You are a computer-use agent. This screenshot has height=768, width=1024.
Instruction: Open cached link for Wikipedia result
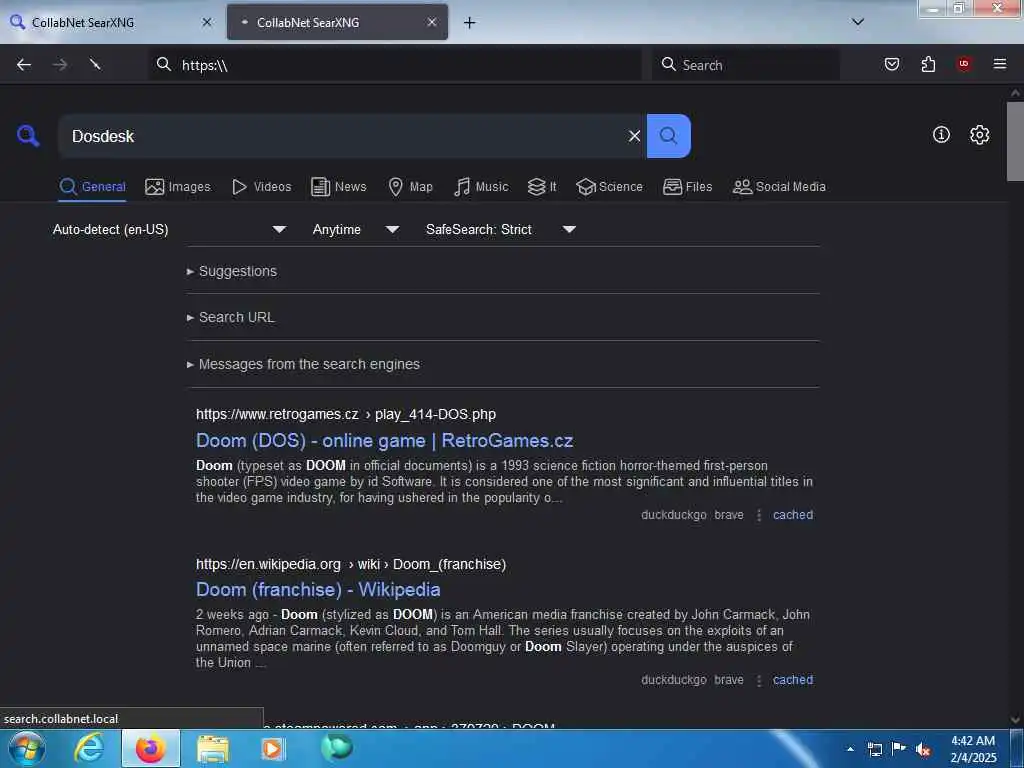[793, 680]
